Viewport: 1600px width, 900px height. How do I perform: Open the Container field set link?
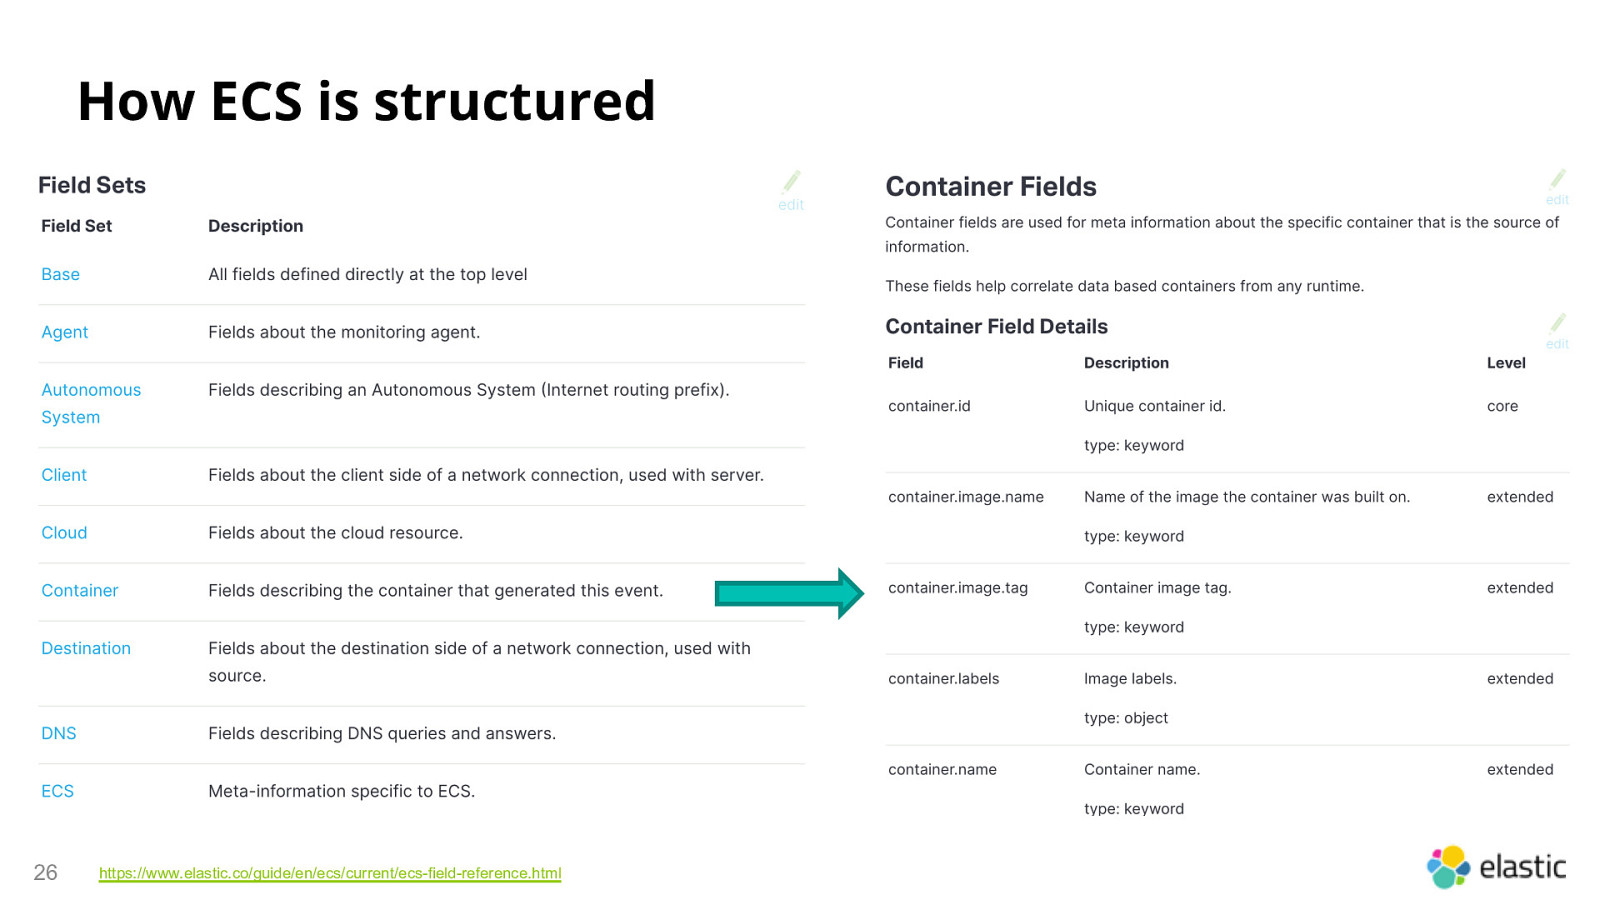pyautogui.click(x=79, y=591)
